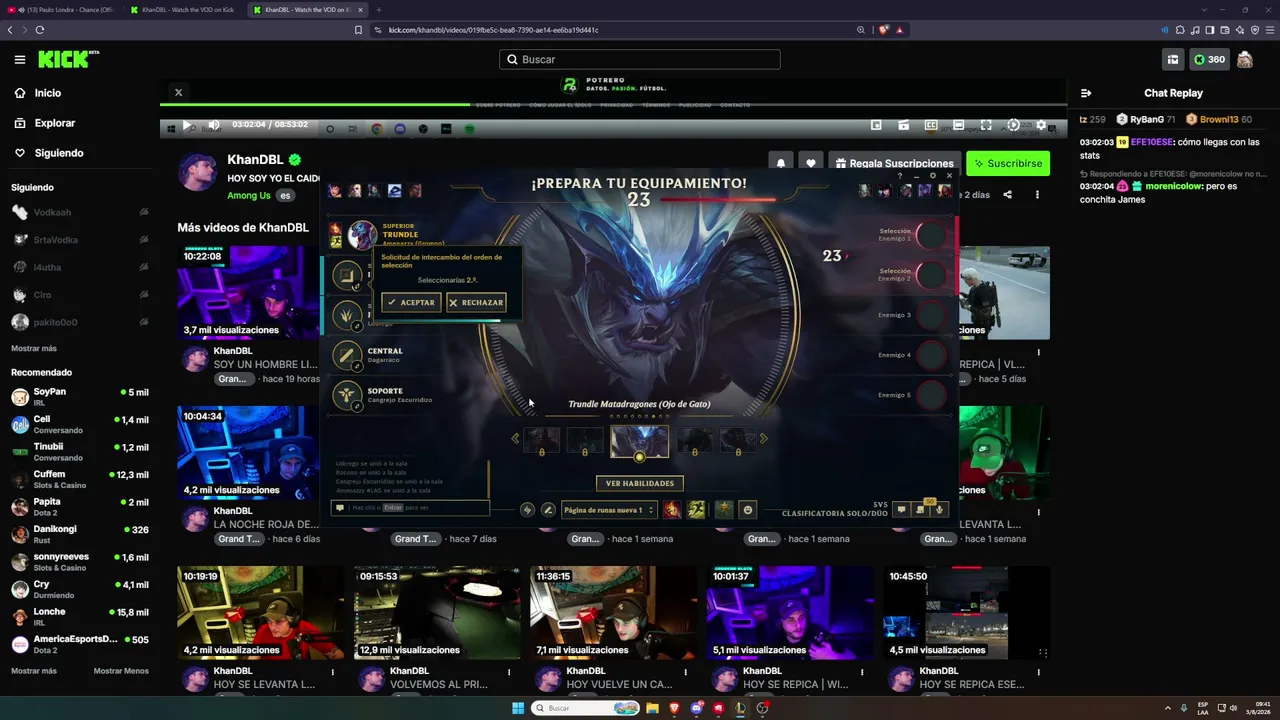Open the Windows Start menu
Image resolution: width=1280 pixels, height=720 pixels.
[518, 708]
